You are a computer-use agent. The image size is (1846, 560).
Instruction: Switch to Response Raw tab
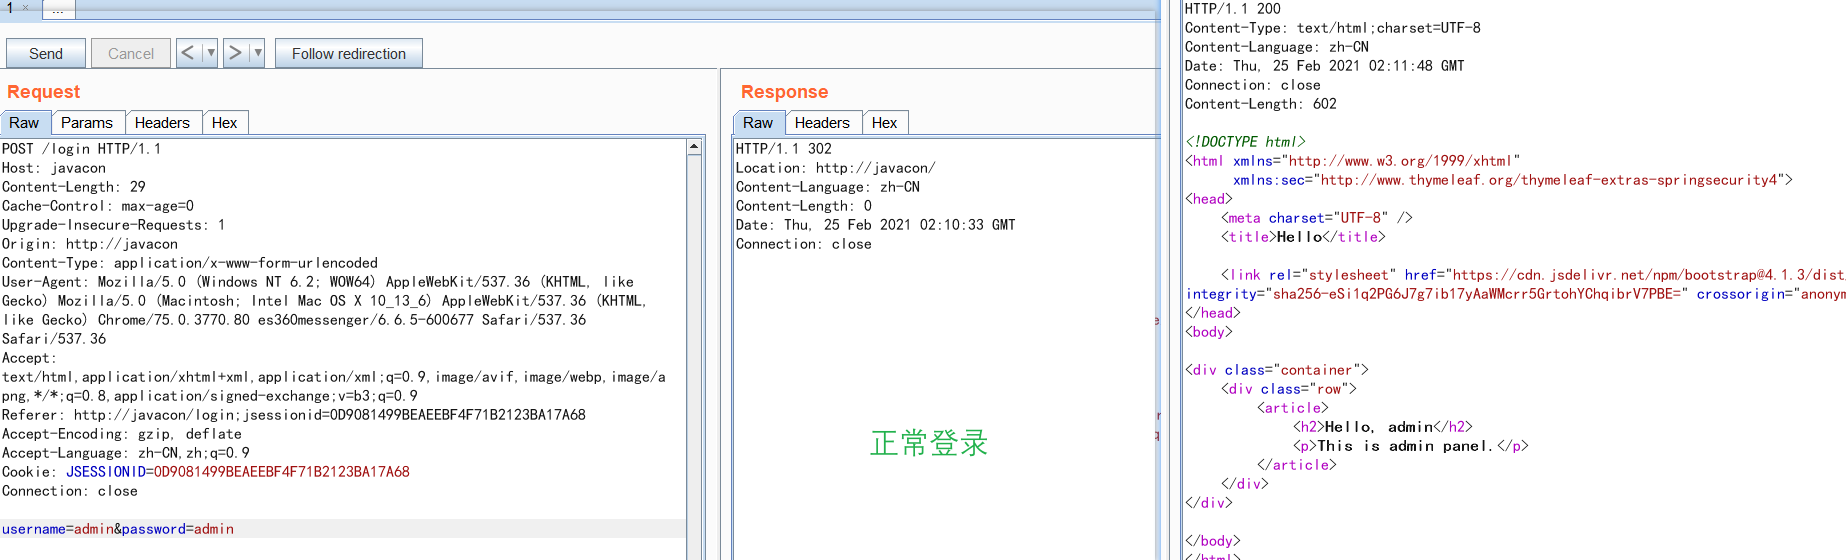[758, 123]
